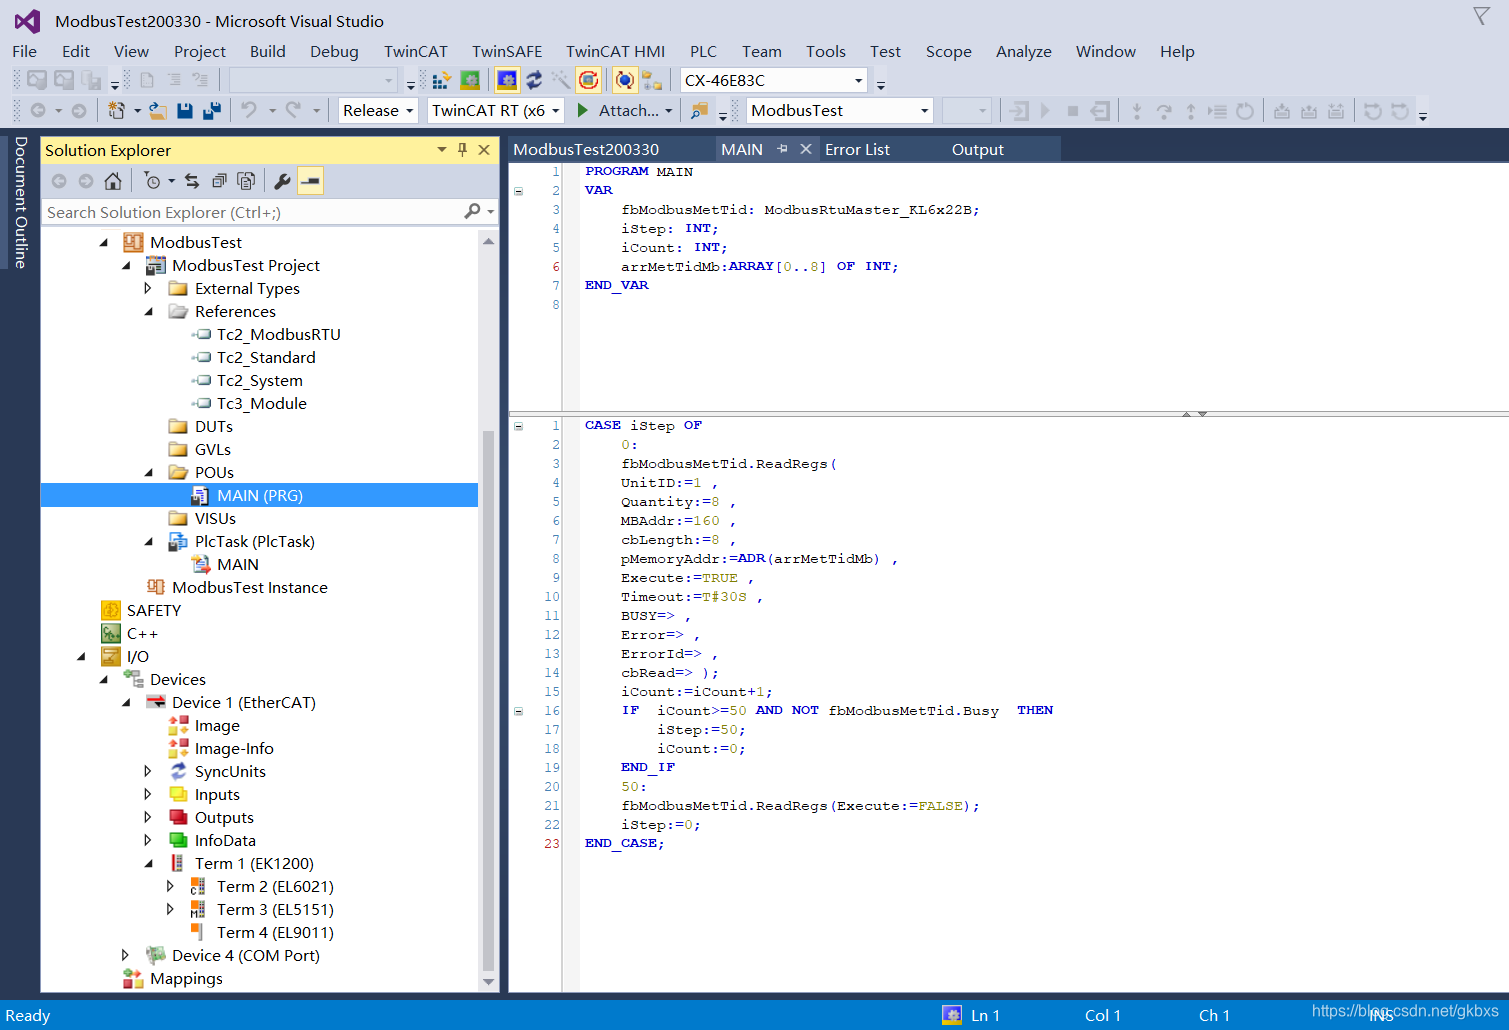Toggle Free Run state icon
The image size is (1509, 1030).
tap(589, 80)
